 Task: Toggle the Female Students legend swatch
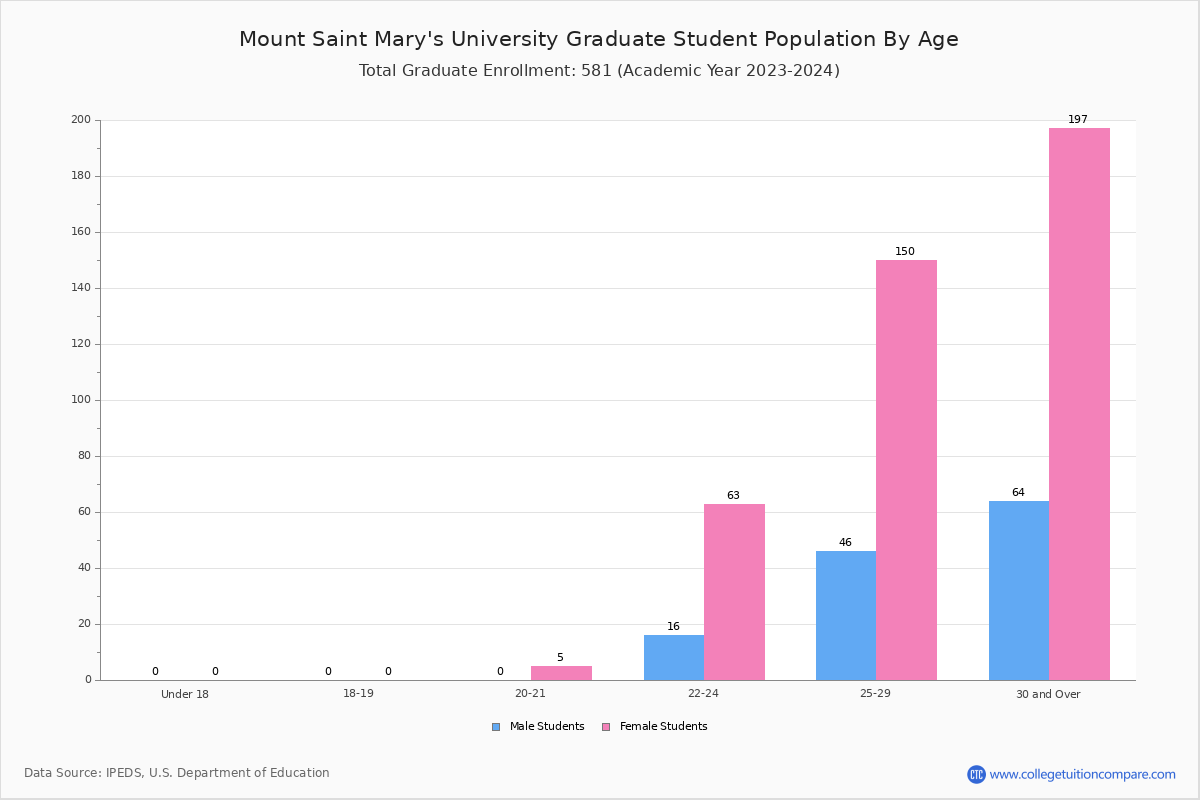606,727
